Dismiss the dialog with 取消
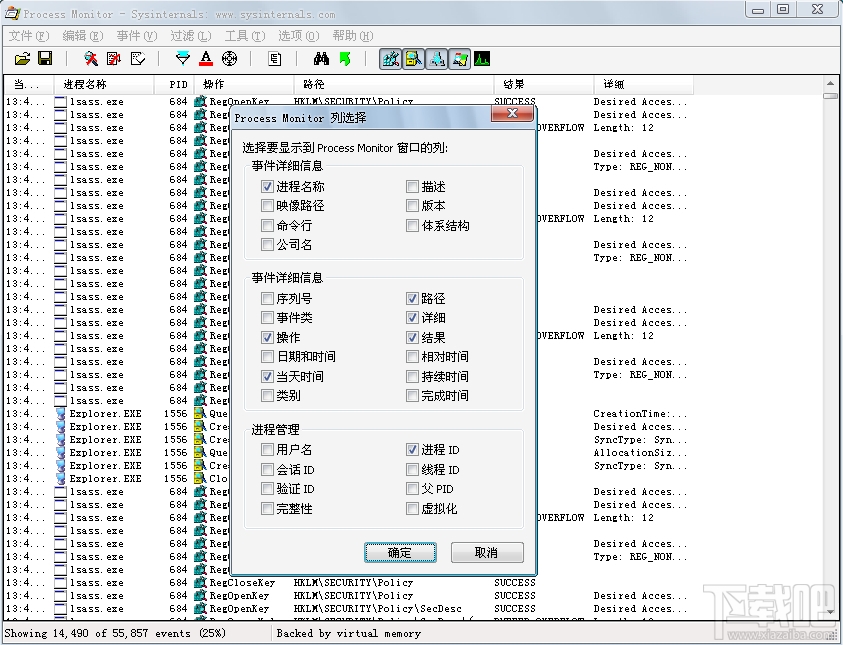Image resolution: width=843 pixels, height=645 pixels. tap(486, 552)
